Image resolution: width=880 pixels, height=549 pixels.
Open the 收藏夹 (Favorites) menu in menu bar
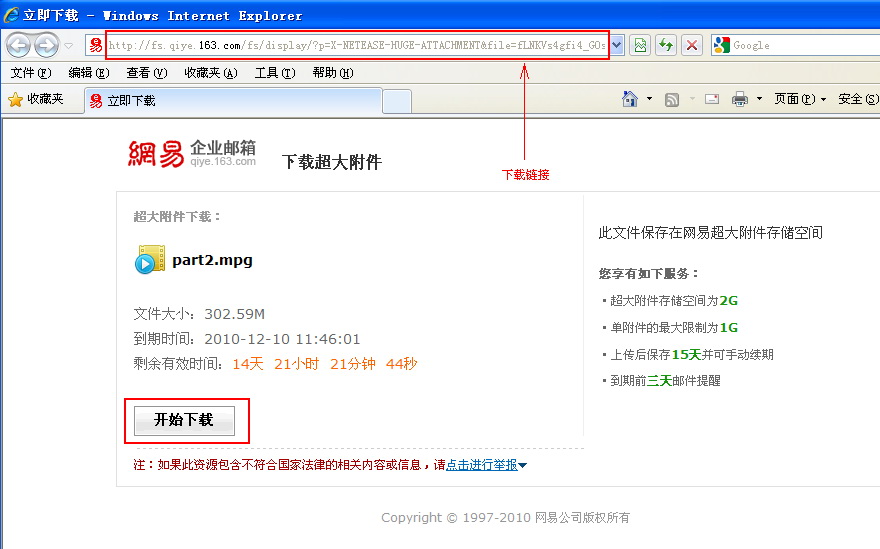[210, 73]
